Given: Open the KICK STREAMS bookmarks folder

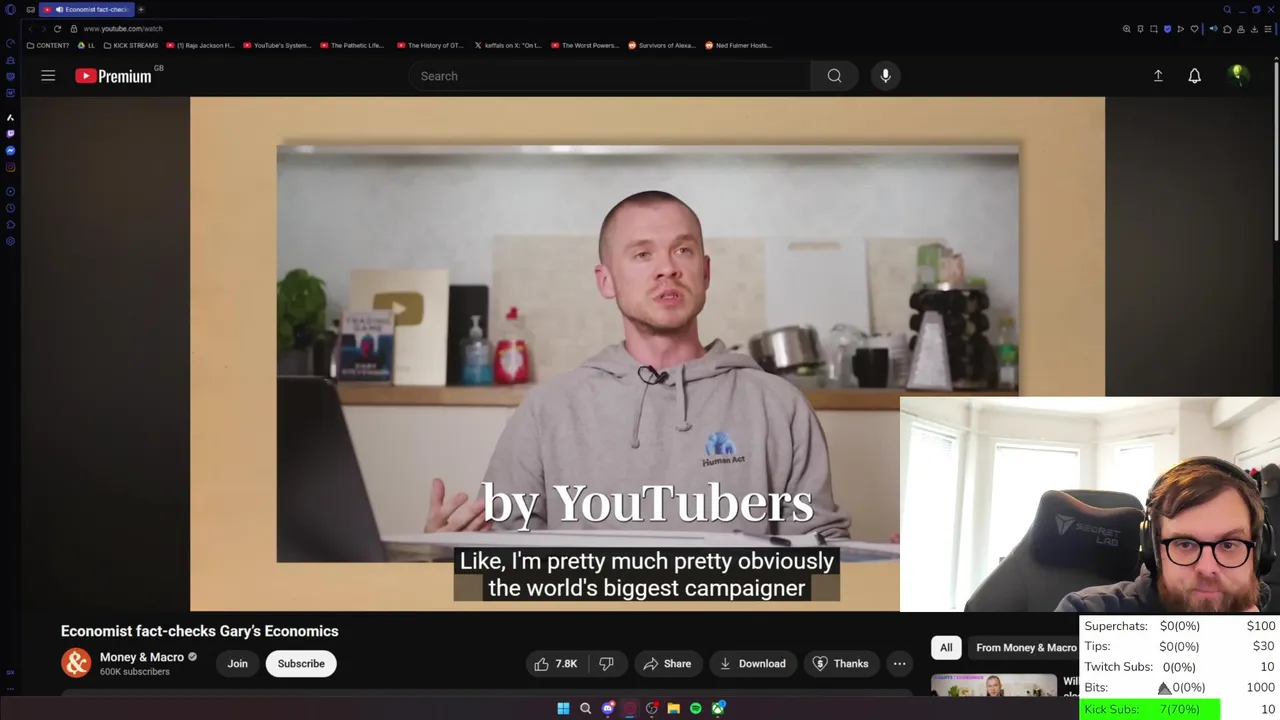Looking at the screenshot, I should [131, 45].
